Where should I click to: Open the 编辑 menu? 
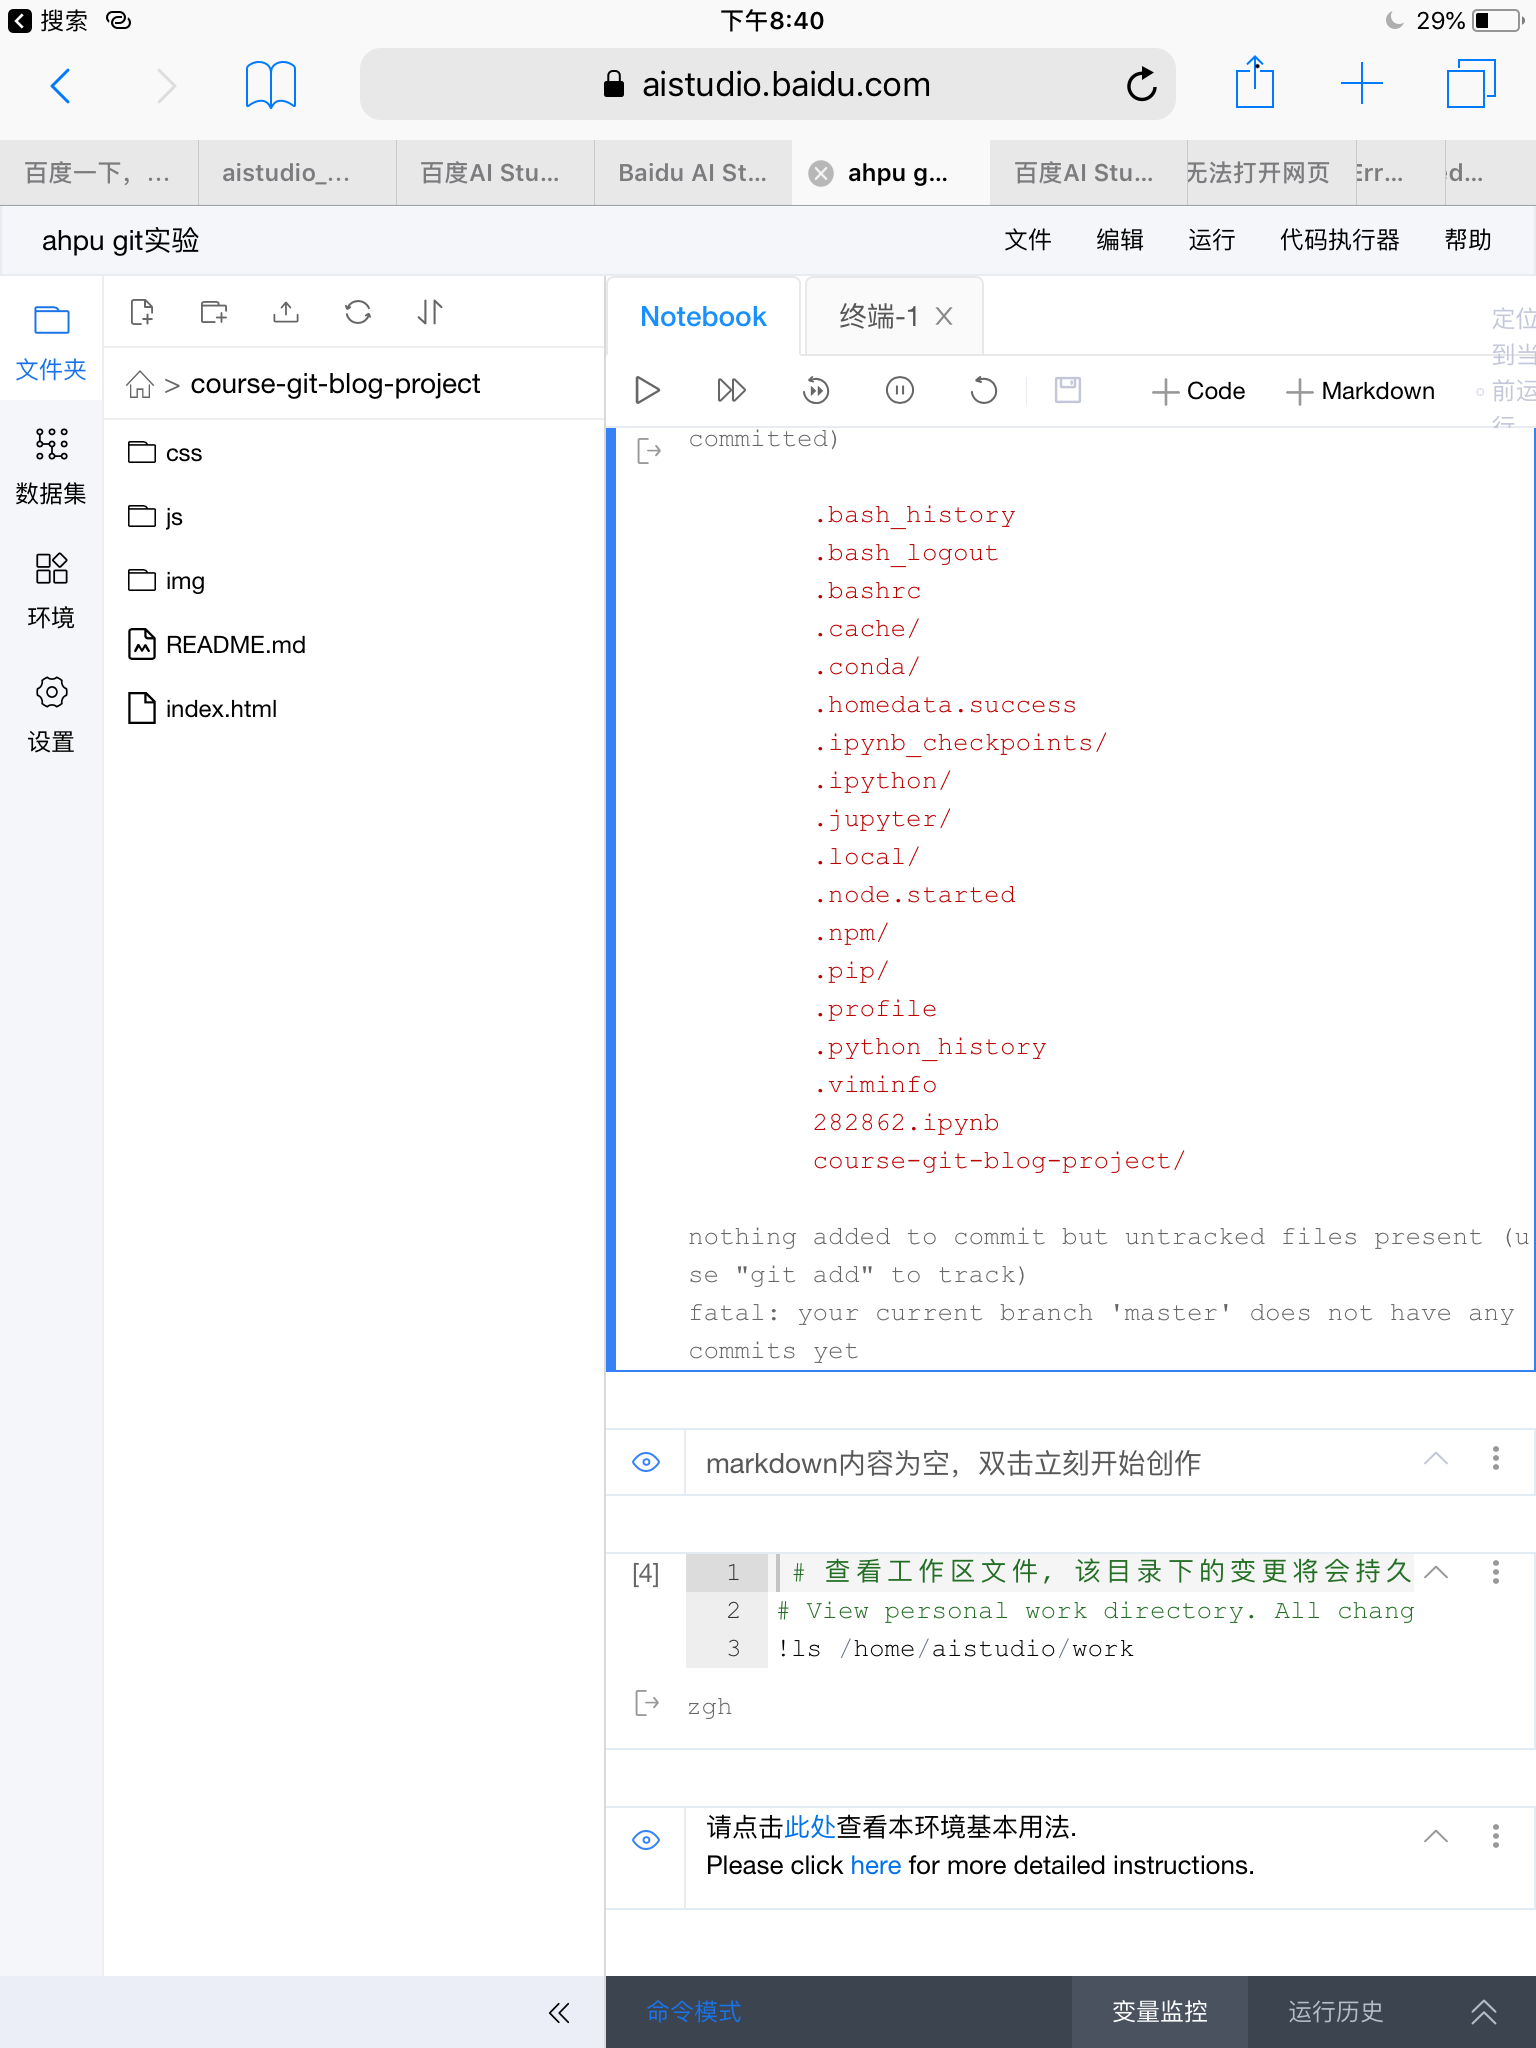pos(1120,240)
